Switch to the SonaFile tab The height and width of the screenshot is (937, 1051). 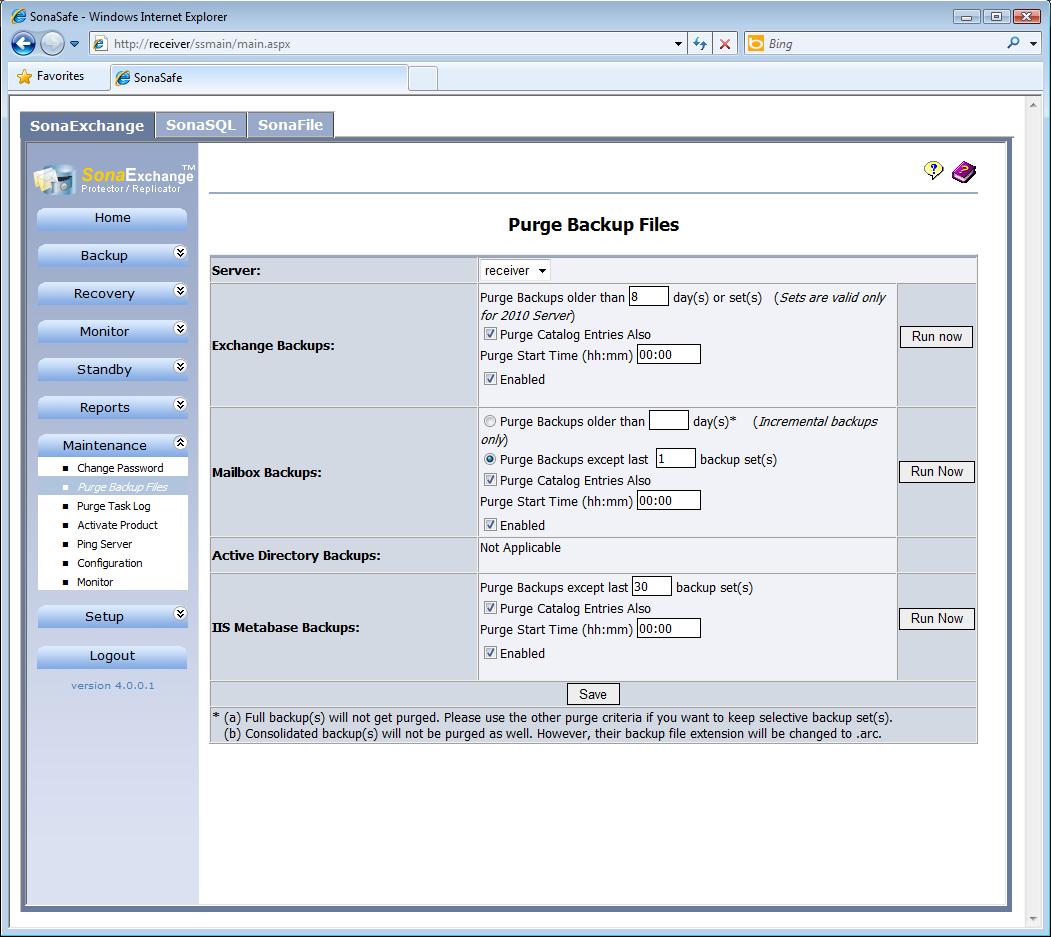[290, 125]
